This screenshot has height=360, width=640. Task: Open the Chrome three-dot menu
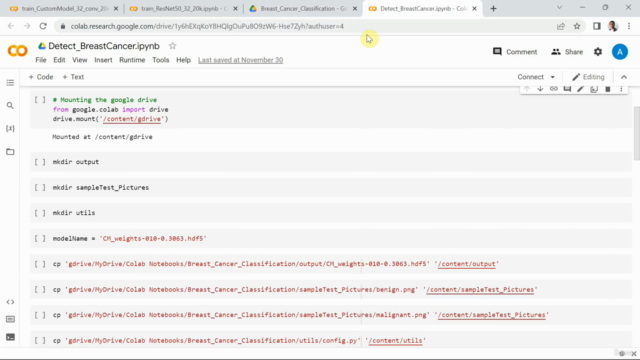[629, 26]
